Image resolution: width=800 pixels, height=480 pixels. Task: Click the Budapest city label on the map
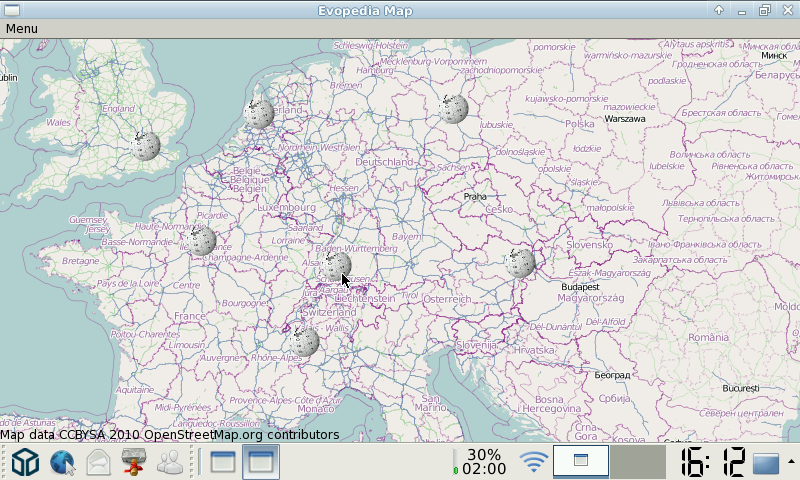click(580, 287)
